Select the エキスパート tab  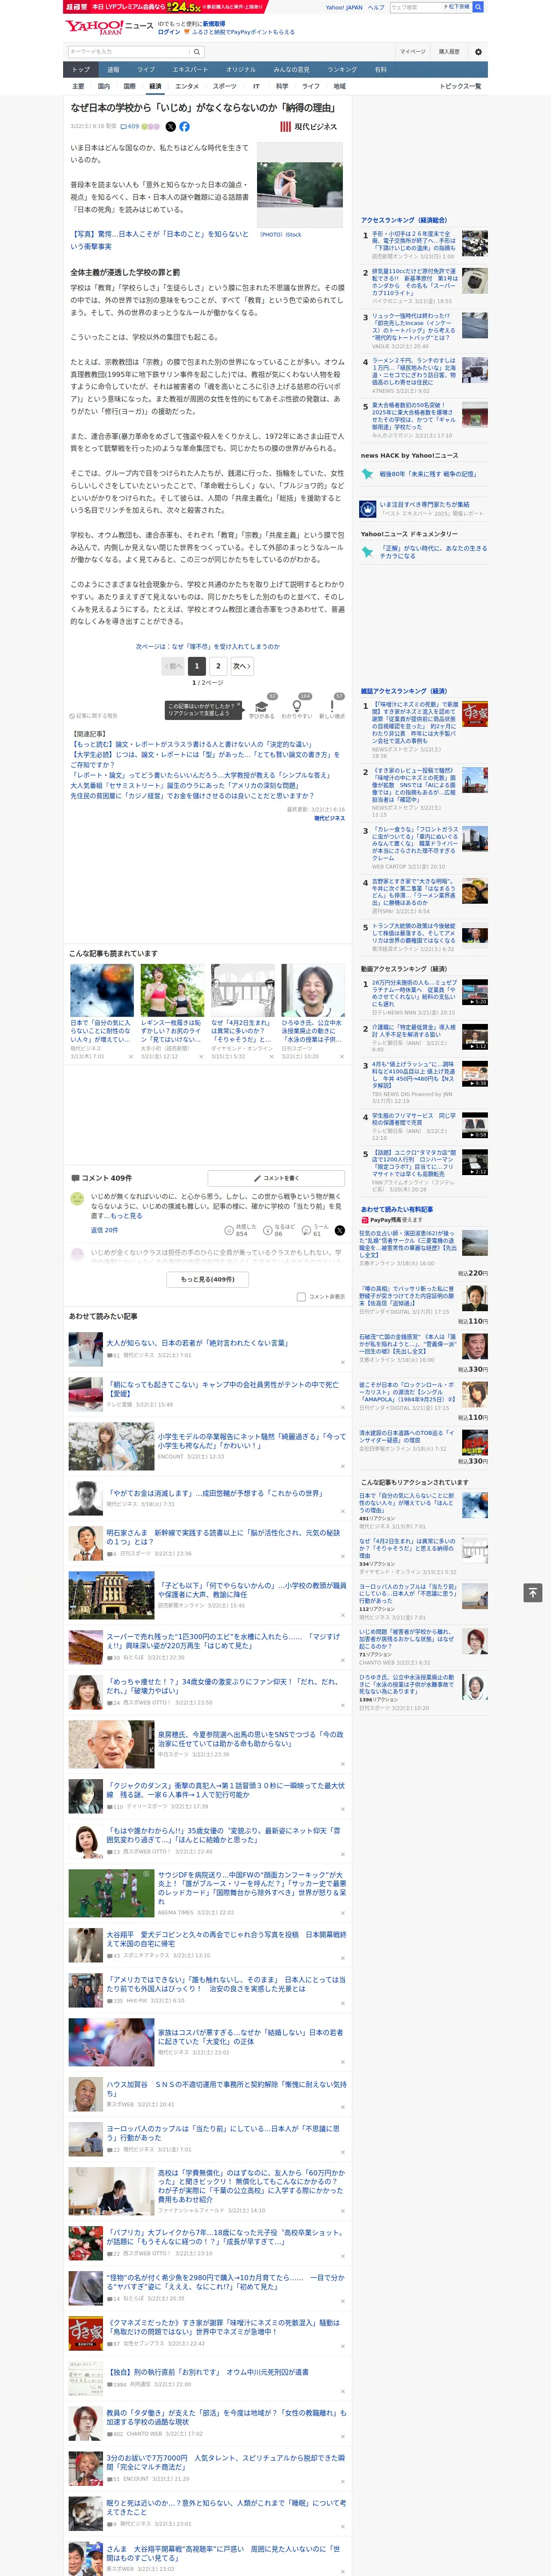[190, 70]
